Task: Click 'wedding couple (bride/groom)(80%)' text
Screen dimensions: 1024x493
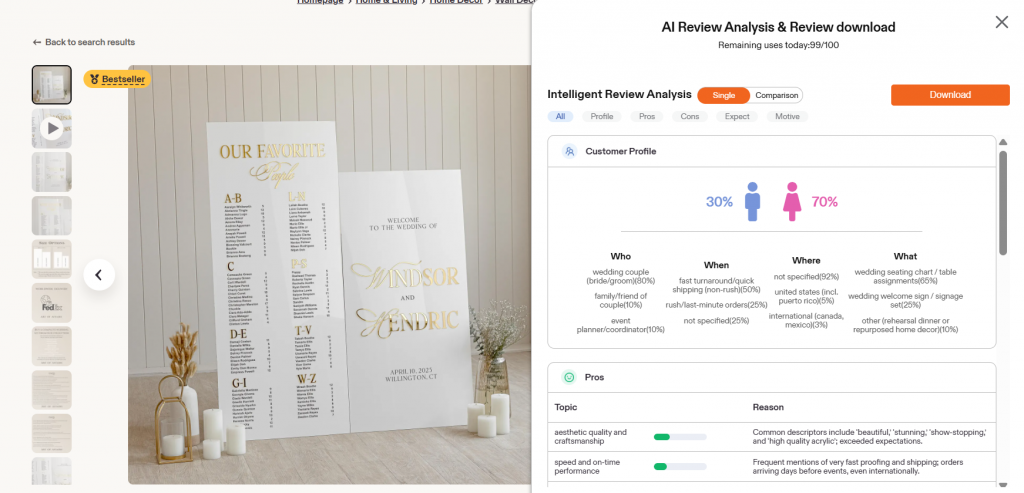Action: (620, 276)
